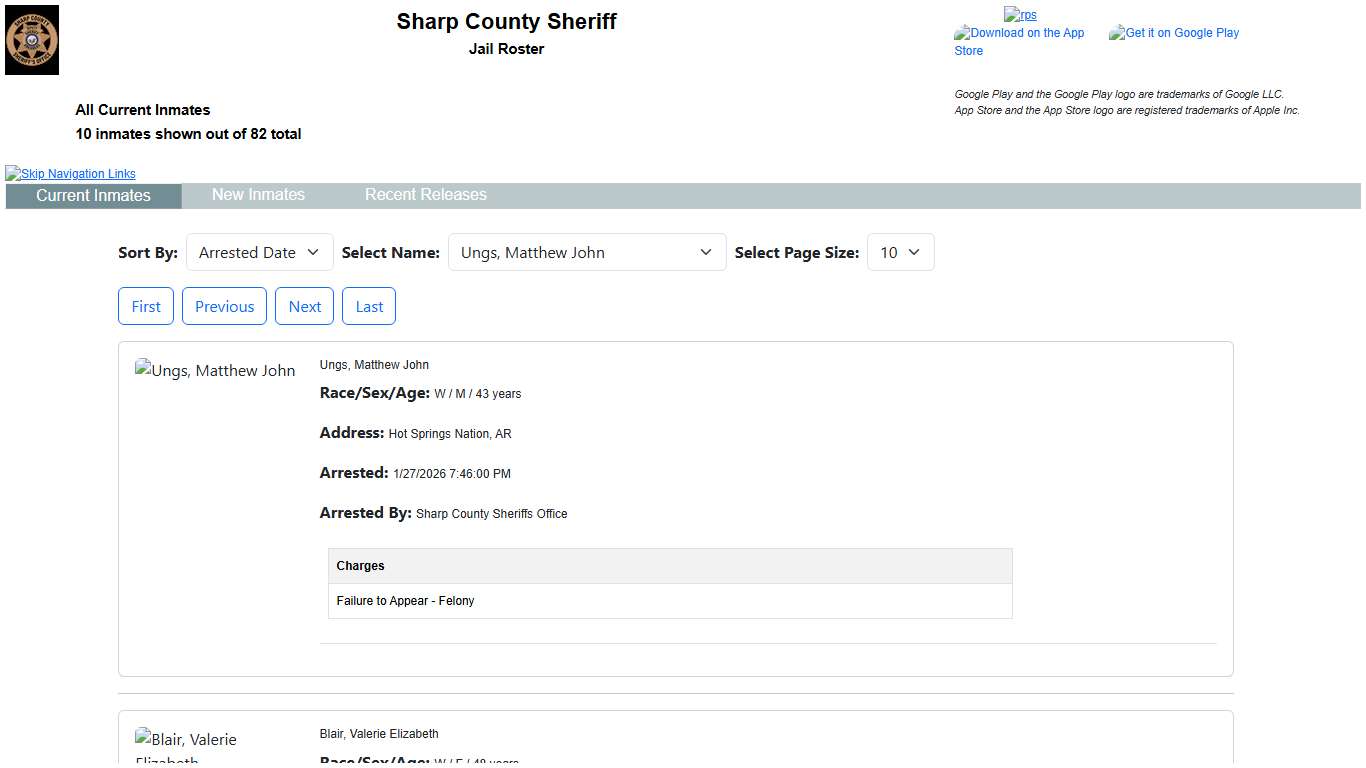Jump to the Last page button
The height and width of the screenshot is (768, 1366).
click(369, 307)
